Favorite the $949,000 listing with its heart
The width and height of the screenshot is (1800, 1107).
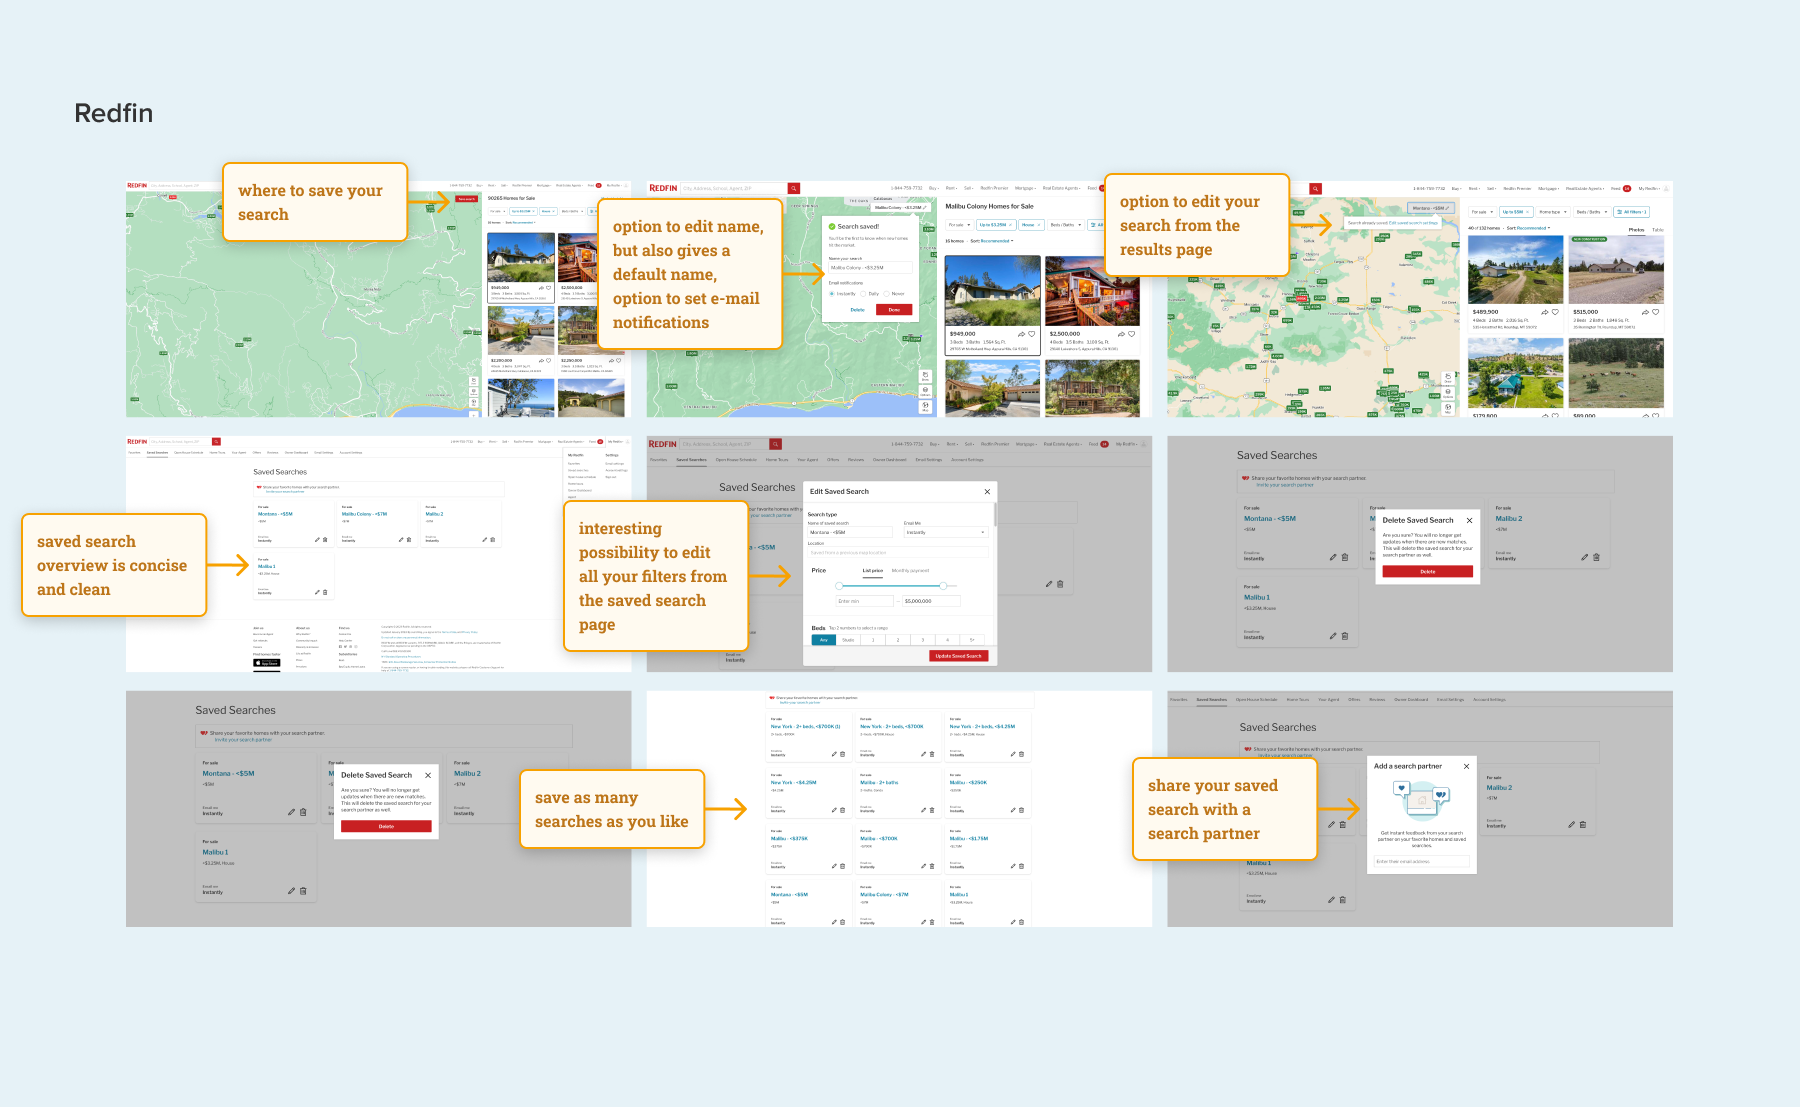tap(1032, 334)
